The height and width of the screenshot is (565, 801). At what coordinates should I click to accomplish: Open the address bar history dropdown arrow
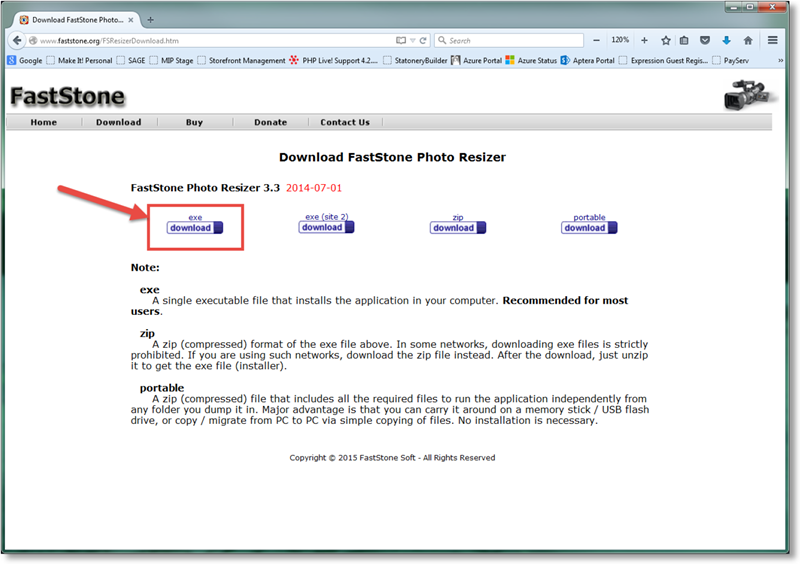(x=413, y=40)
